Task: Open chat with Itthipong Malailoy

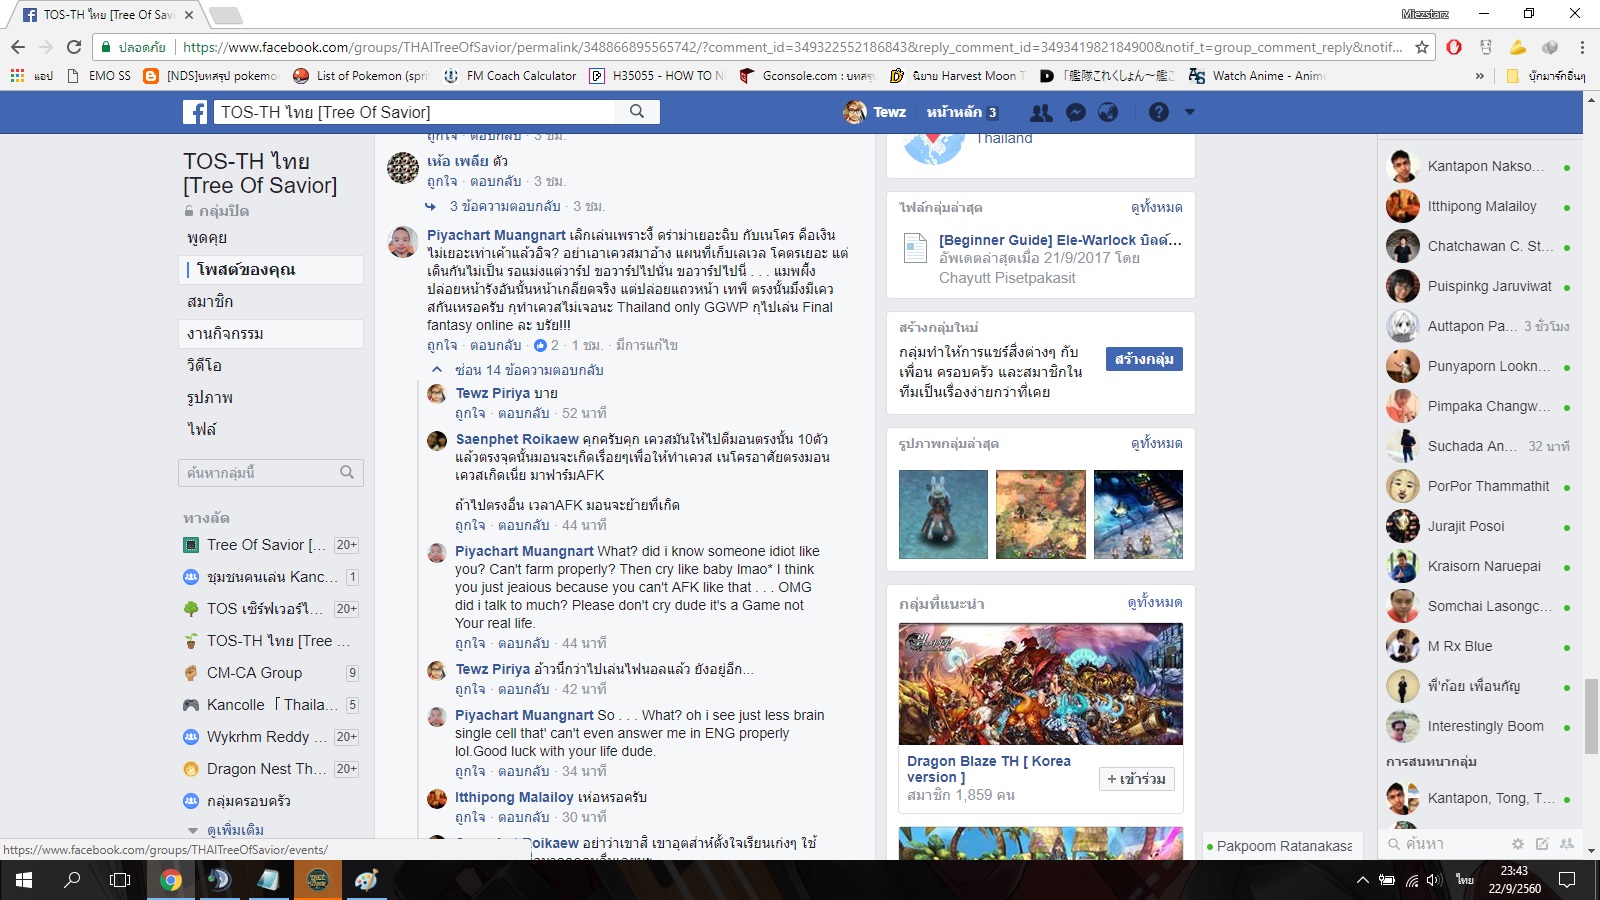Action: (1480, 207)
